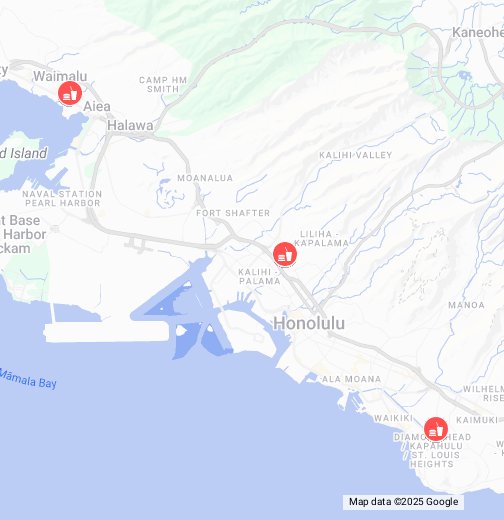
Task: Click the Halawa place label
Action: coord(130,126)
